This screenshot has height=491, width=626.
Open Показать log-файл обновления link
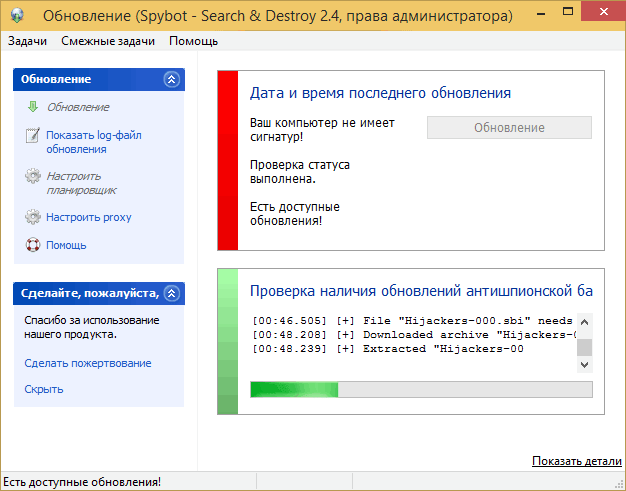tap(94, 142)
